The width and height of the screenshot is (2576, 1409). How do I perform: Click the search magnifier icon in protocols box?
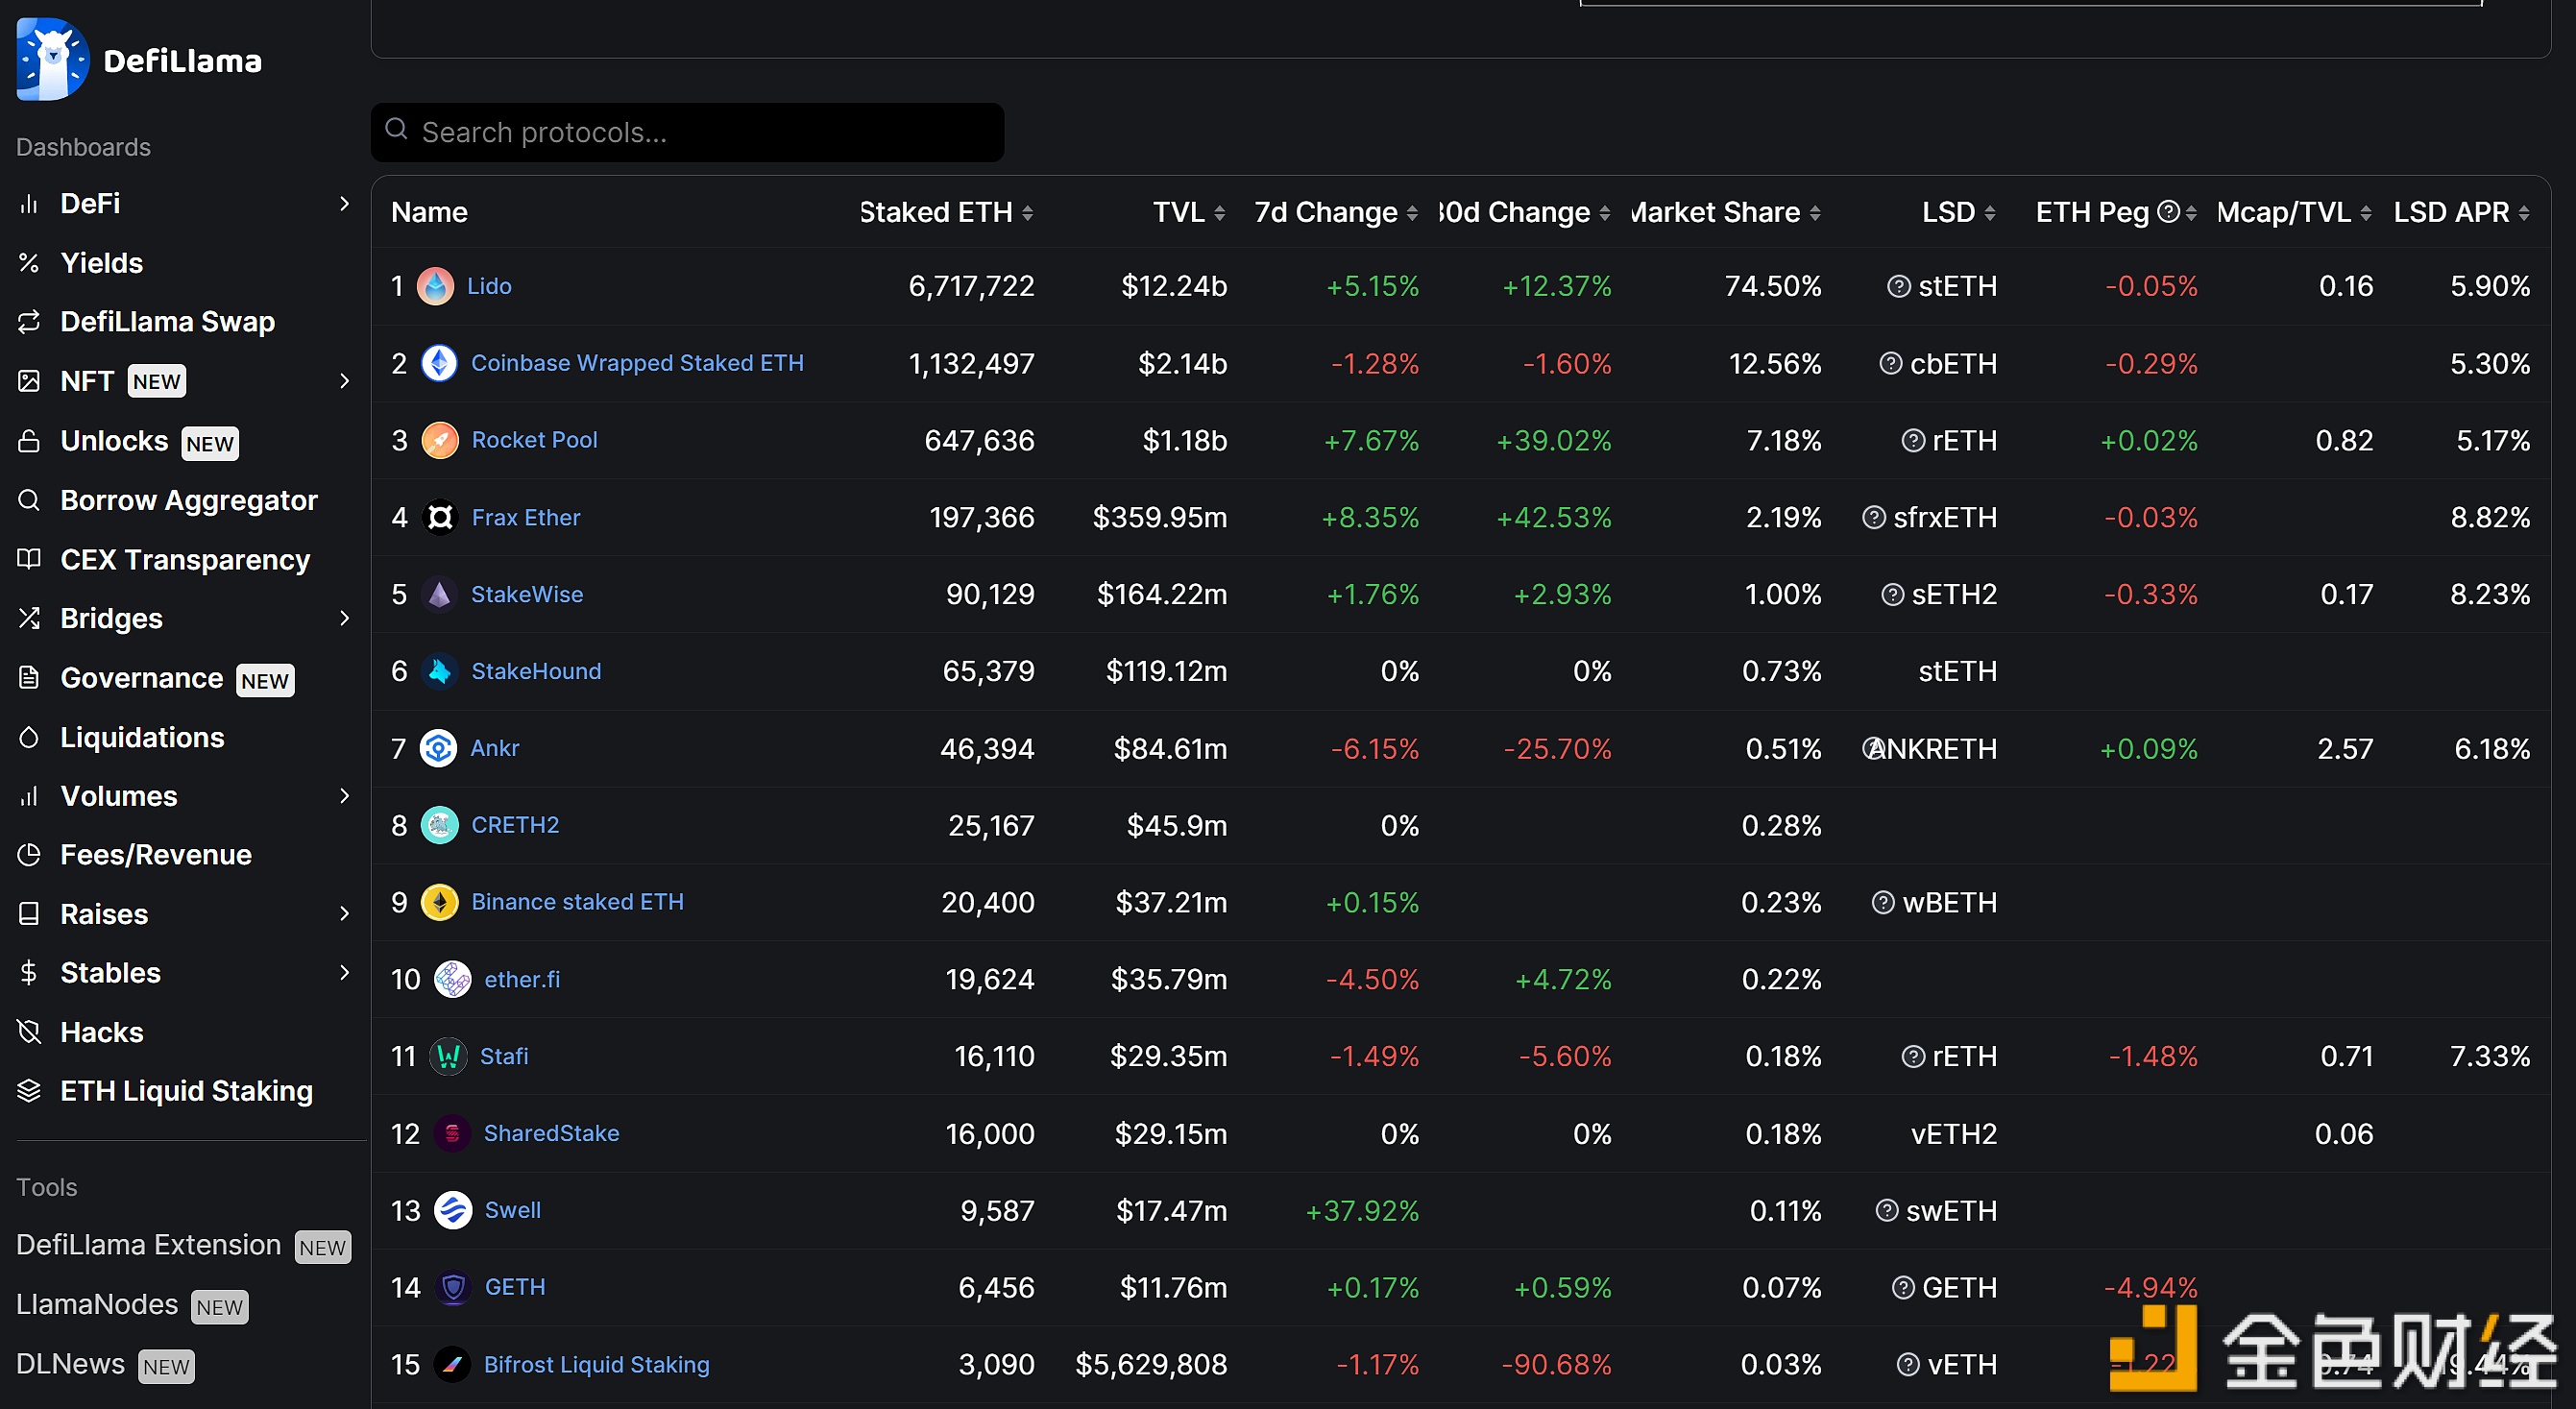tap(397, 130)
